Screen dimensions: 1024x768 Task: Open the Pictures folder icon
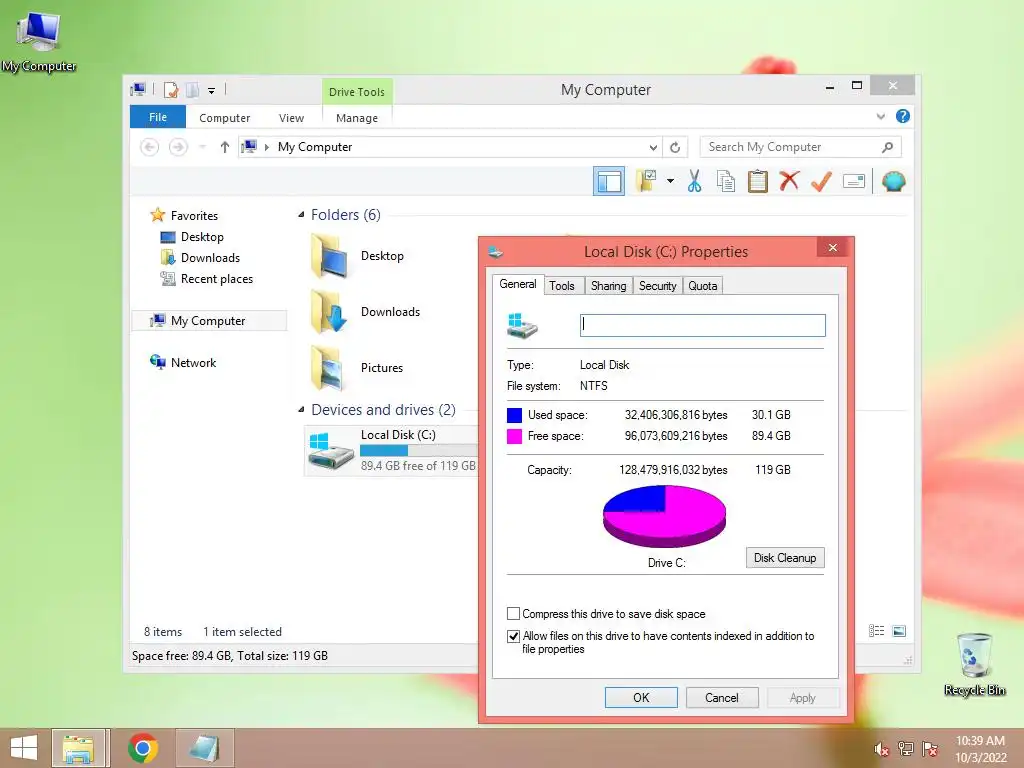pyautogui.click(x=328, y=368)
